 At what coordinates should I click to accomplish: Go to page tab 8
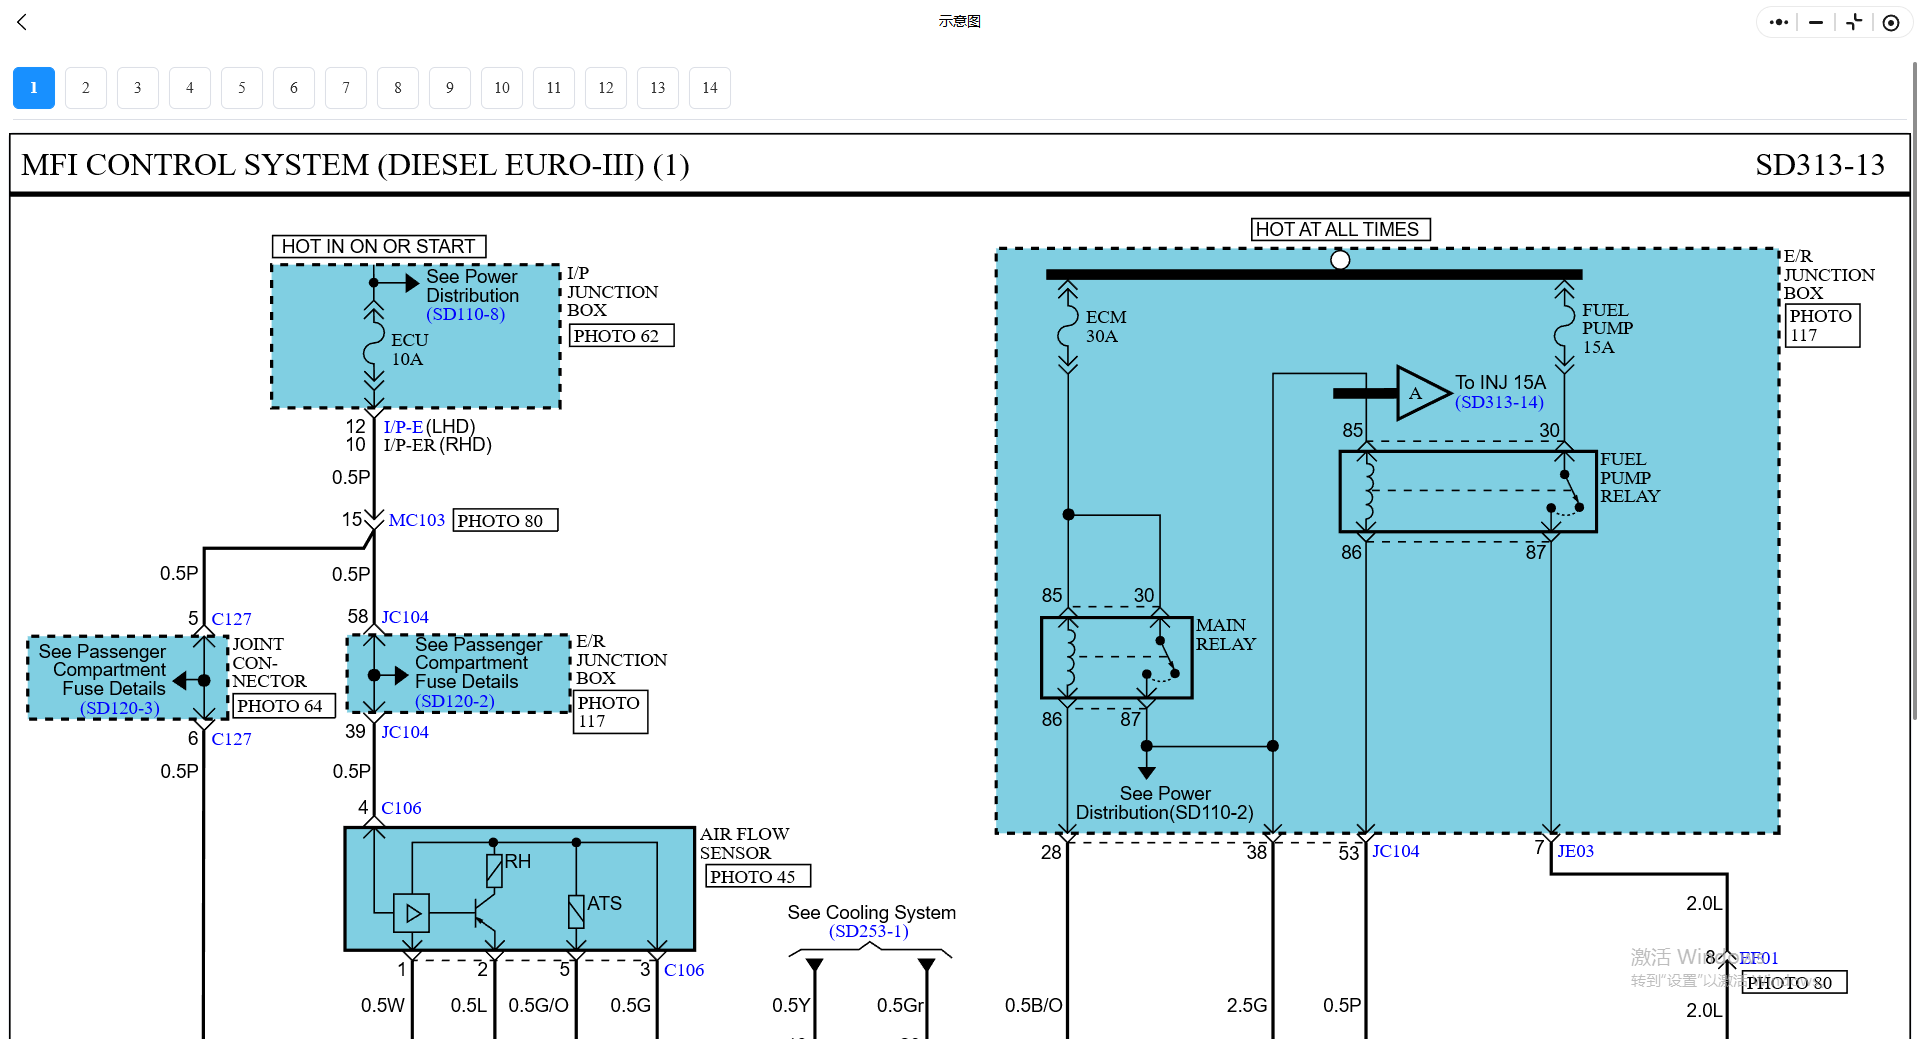pyautogui.click(x=398, y=88)
